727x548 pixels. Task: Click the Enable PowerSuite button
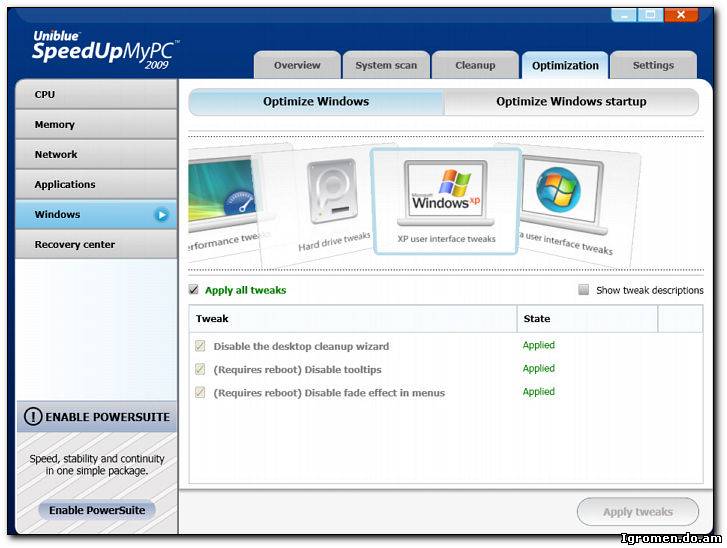tap(97, 510)
